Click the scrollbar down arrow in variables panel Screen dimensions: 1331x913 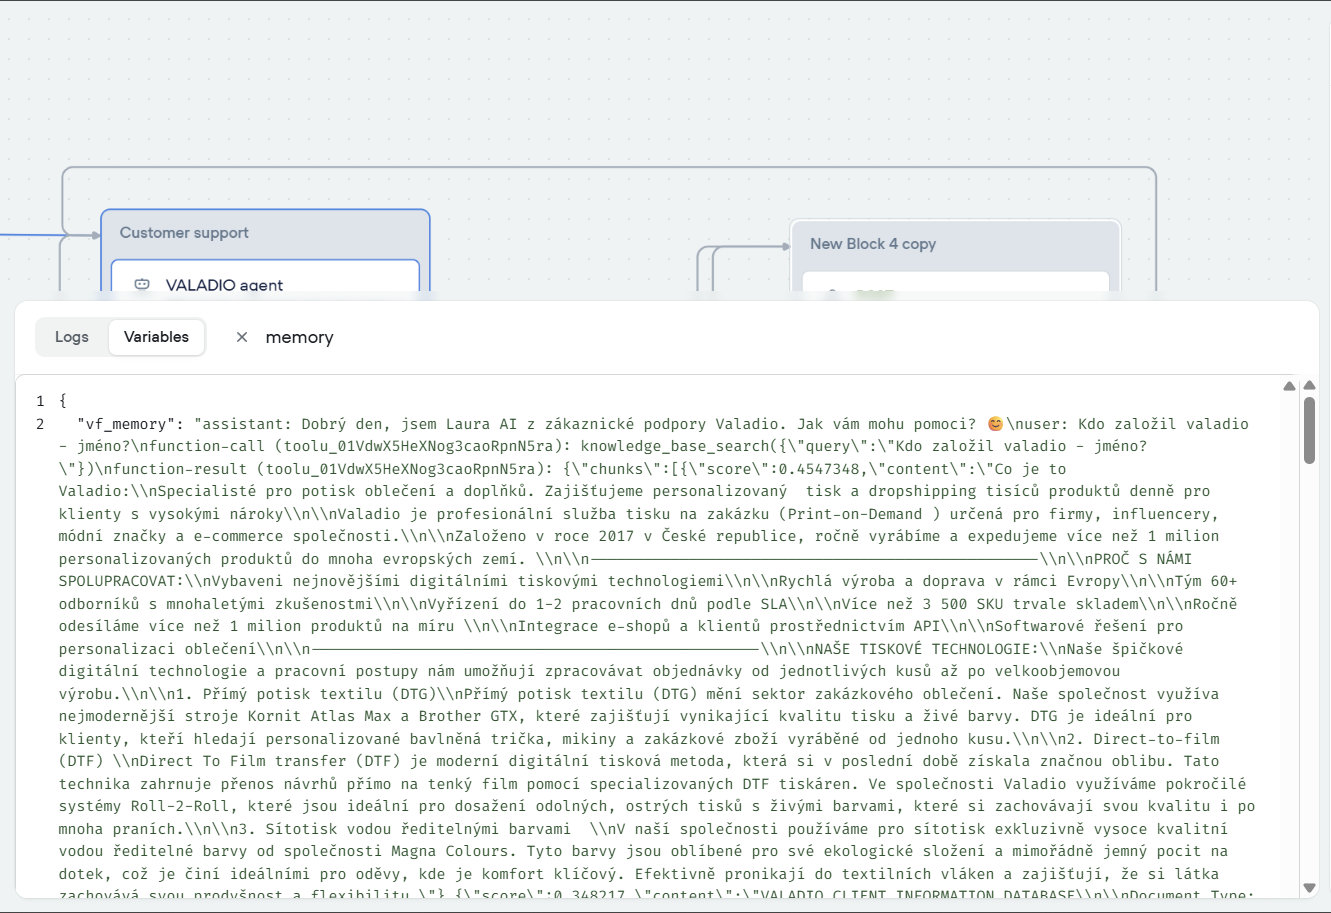(x=1309, y=888)
